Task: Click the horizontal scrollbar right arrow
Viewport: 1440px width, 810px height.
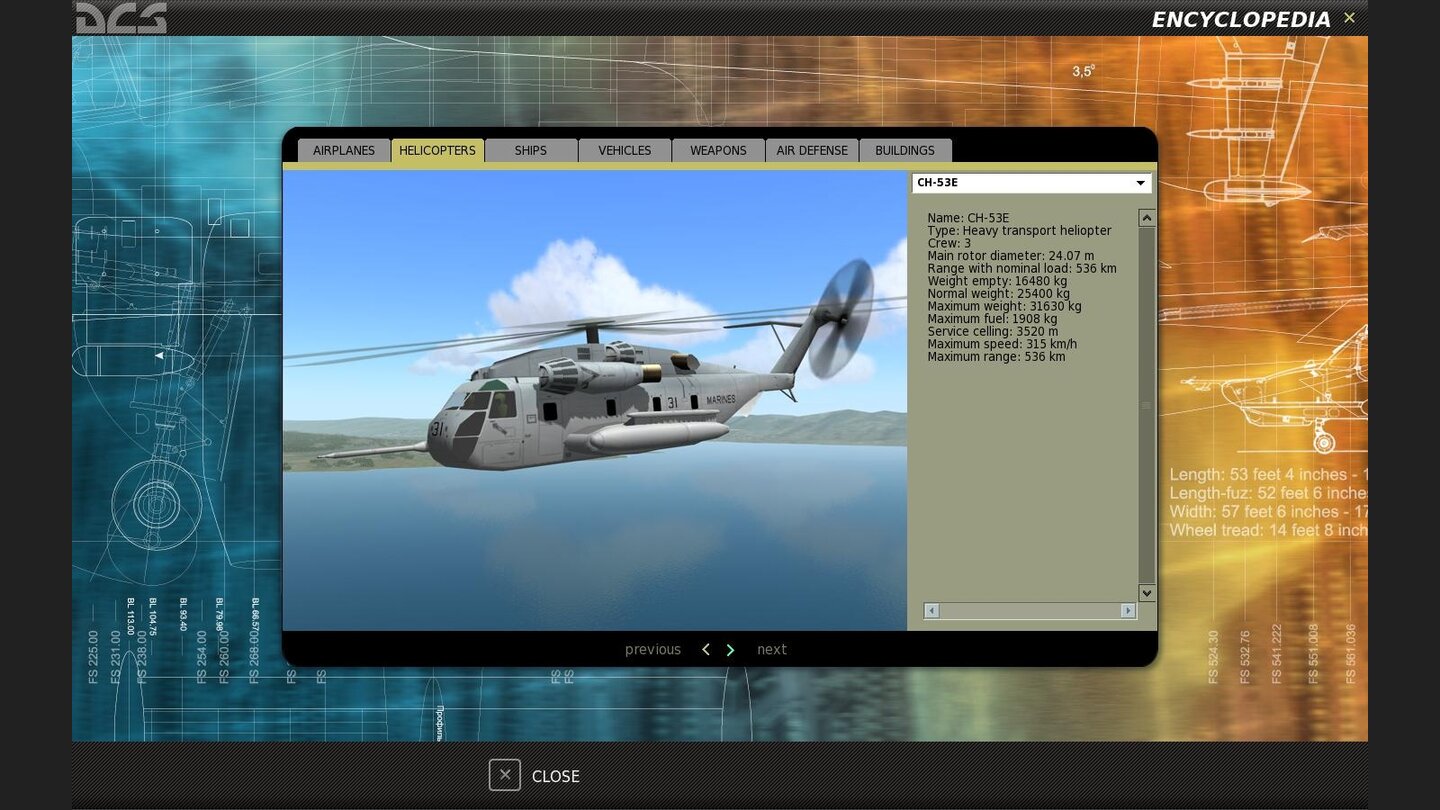Action: 1128,610
